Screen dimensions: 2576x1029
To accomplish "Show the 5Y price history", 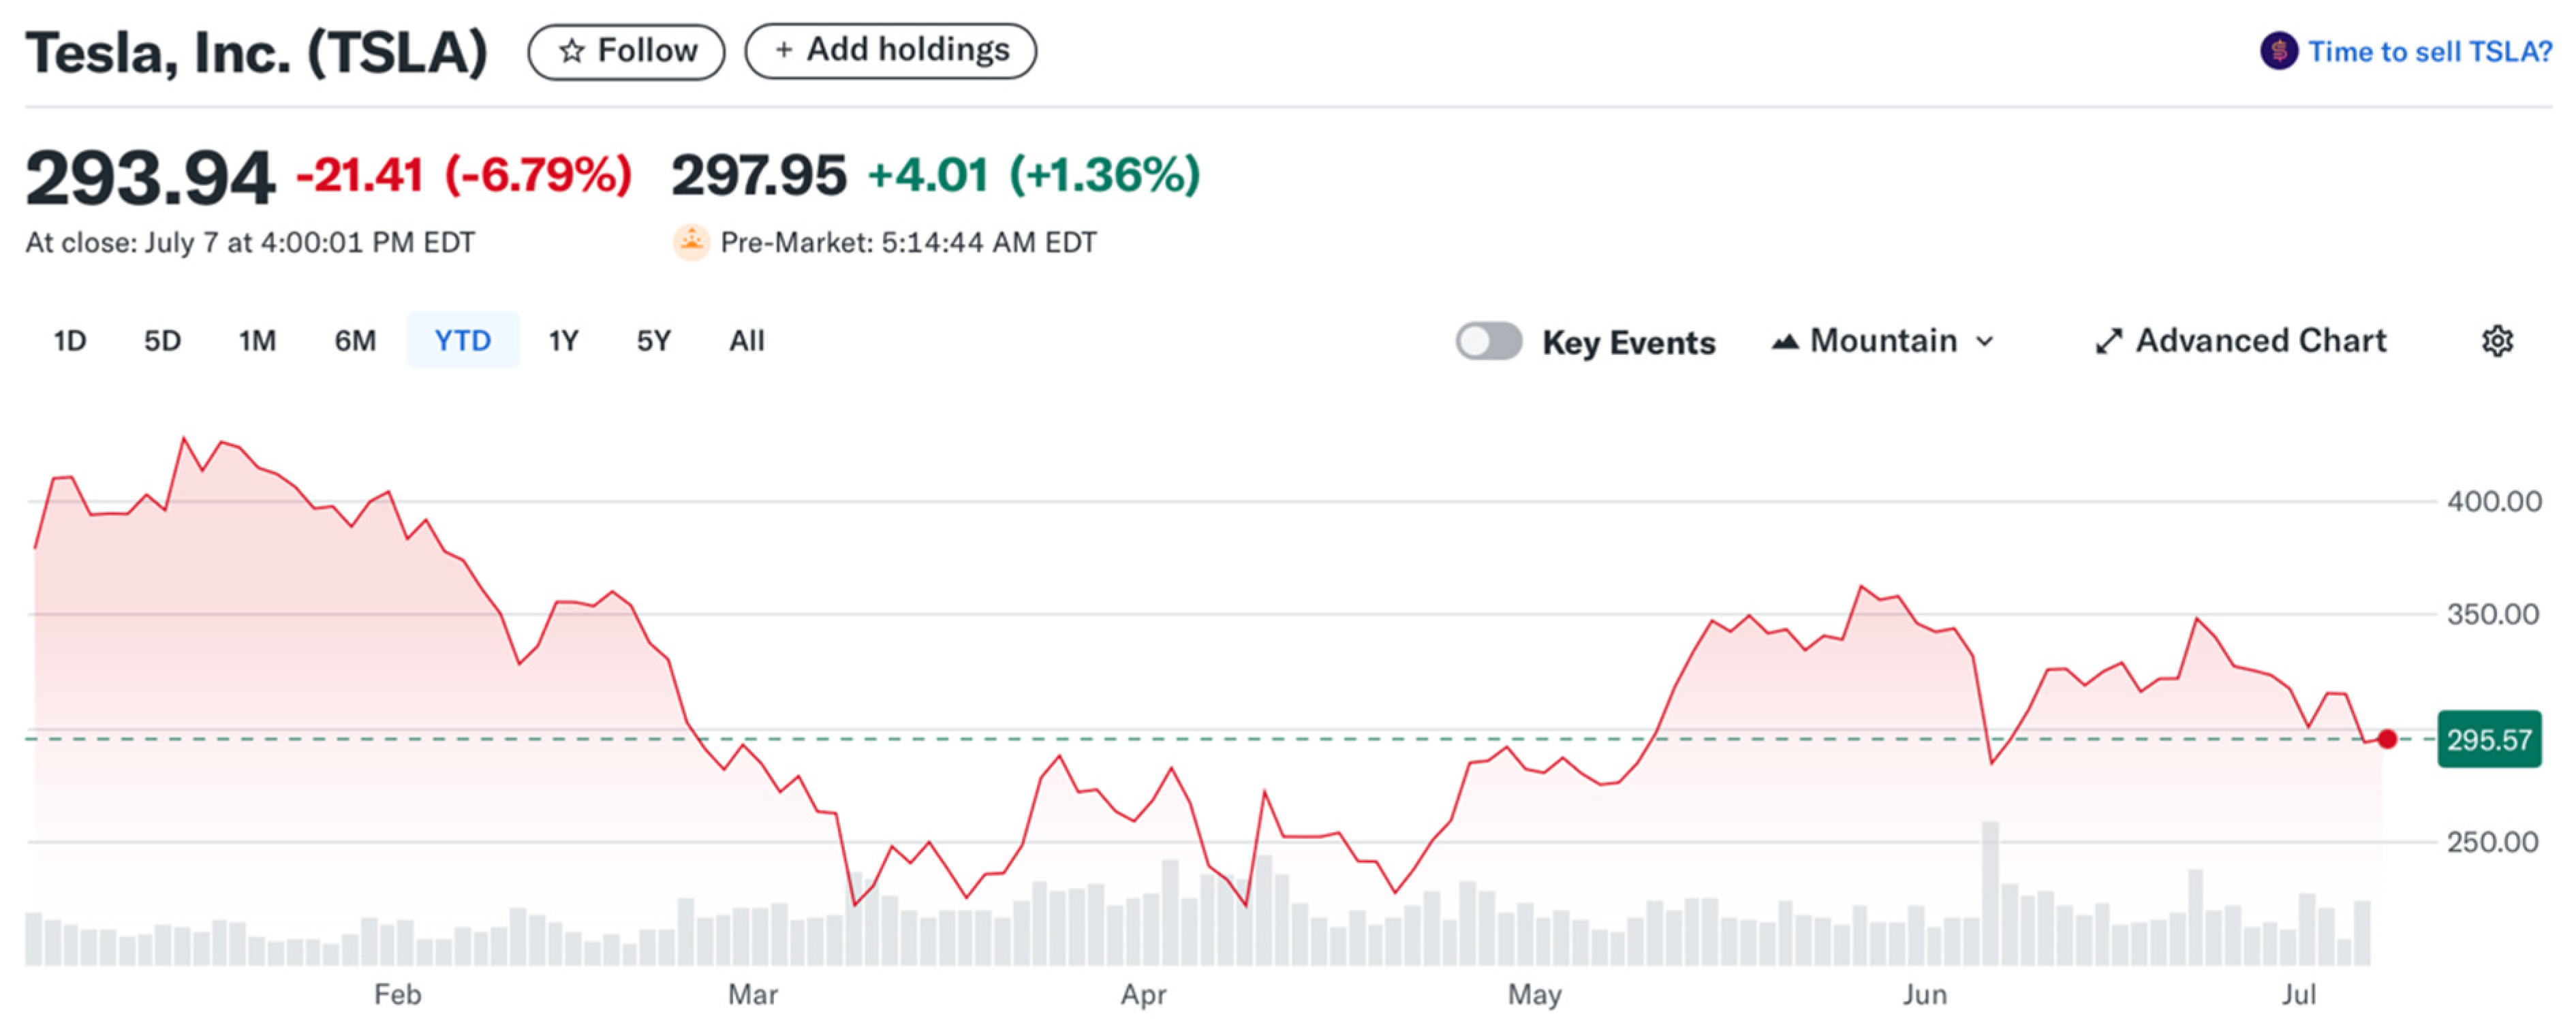I will click(653, 341).
